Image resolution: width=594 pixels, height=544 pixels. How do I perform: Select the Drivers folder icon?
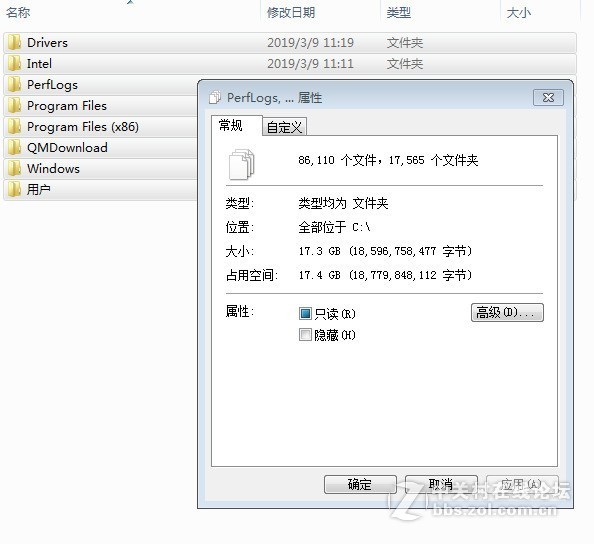(x=14, y=42)
